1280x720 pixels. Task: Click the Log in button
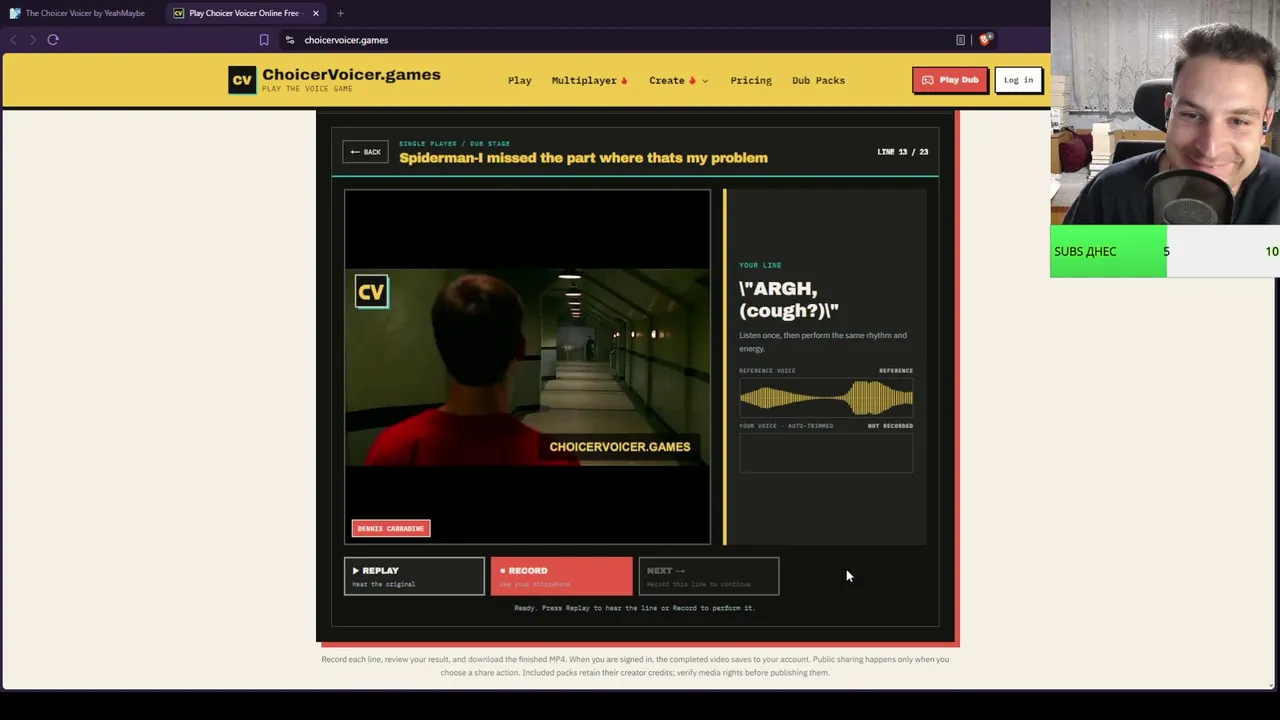[x=1018, y=80]
